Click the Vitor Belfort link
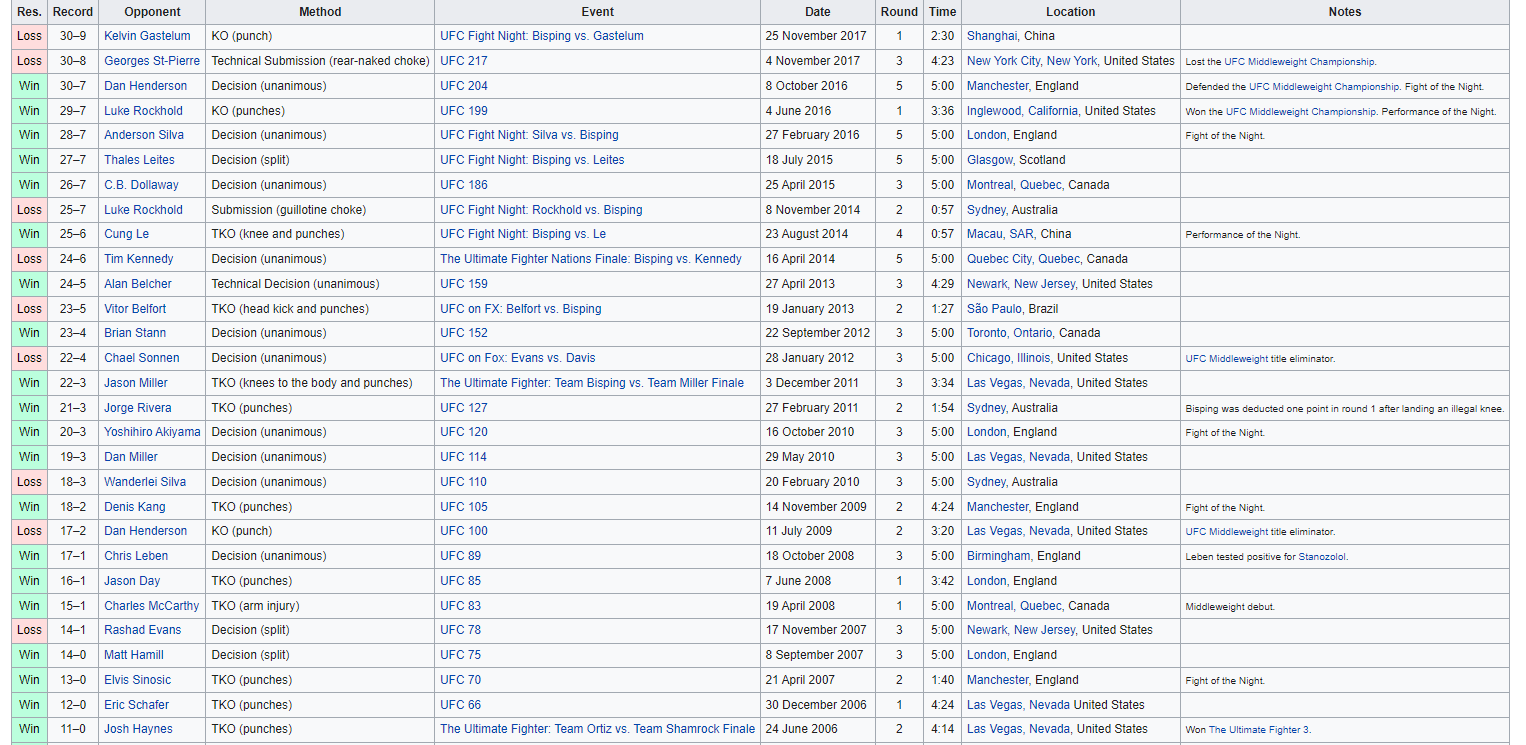 [x=135, y=309]
